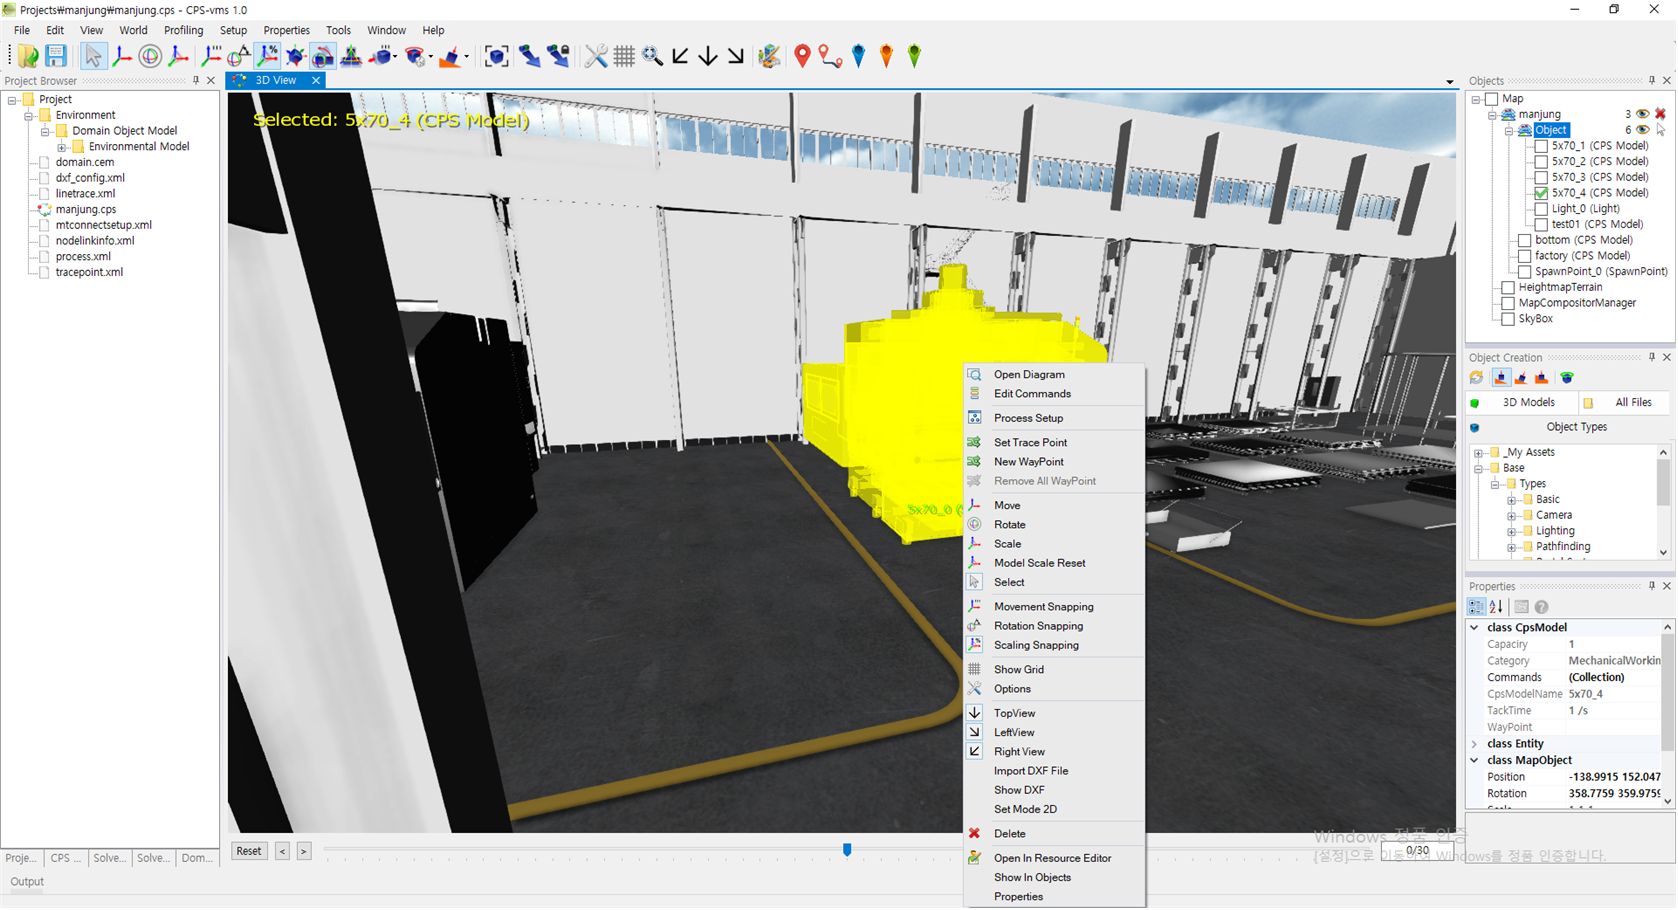Click the Save icon in the toolbar
Screen dimensions: 1678x910
pyautogui.click(x=56, y=56)
